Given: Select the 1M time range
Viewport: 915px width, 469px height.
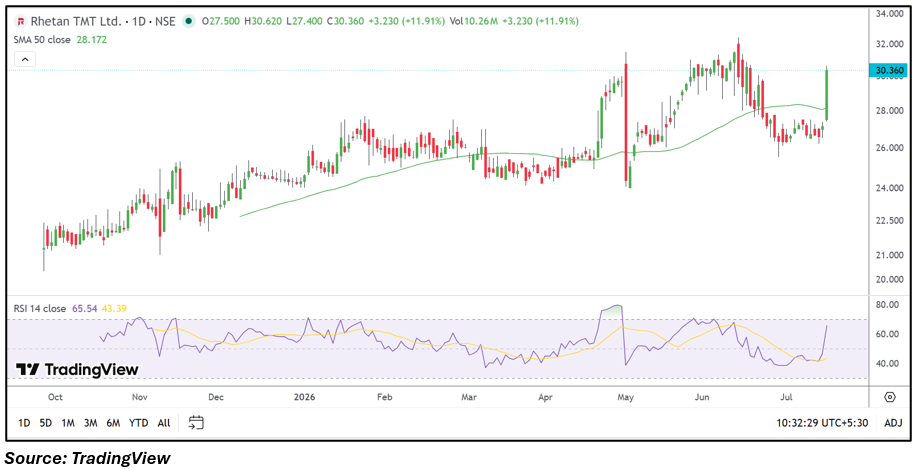Looking at the screenshot, I should click(x=68, y=423).
